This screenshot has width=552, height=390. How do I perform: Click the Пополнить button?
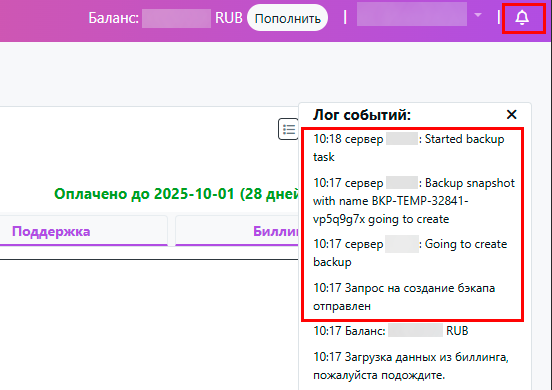(288, 18)
